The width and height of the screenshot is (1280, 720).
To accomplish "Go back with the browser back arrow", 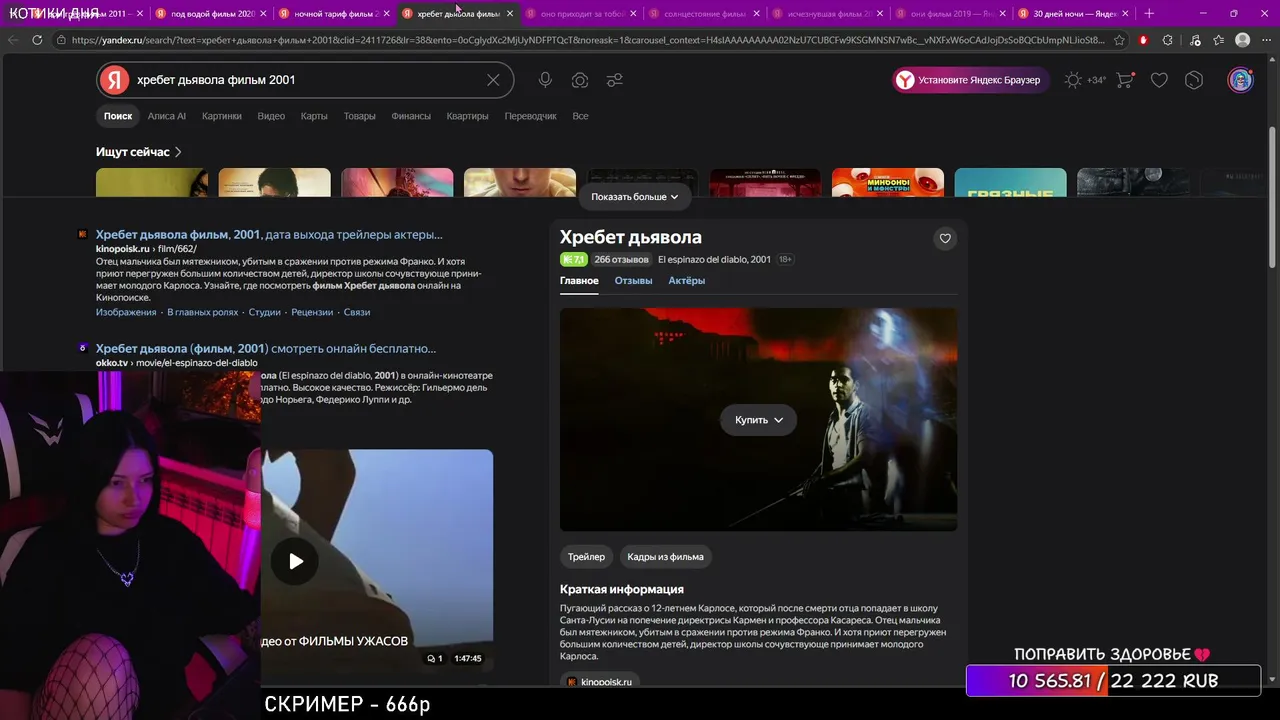I will [x=13, y=40].
